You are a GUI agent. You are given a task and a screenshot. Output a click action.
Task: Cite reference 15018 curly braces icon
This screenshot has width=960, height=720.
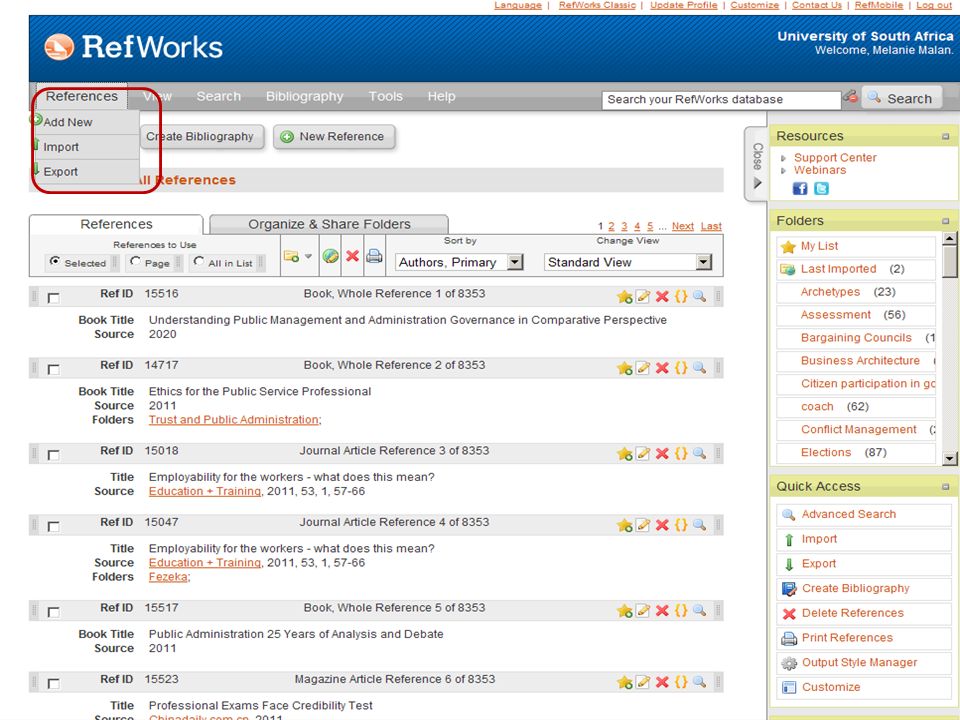pyautogui.click(x=681, y=454)
